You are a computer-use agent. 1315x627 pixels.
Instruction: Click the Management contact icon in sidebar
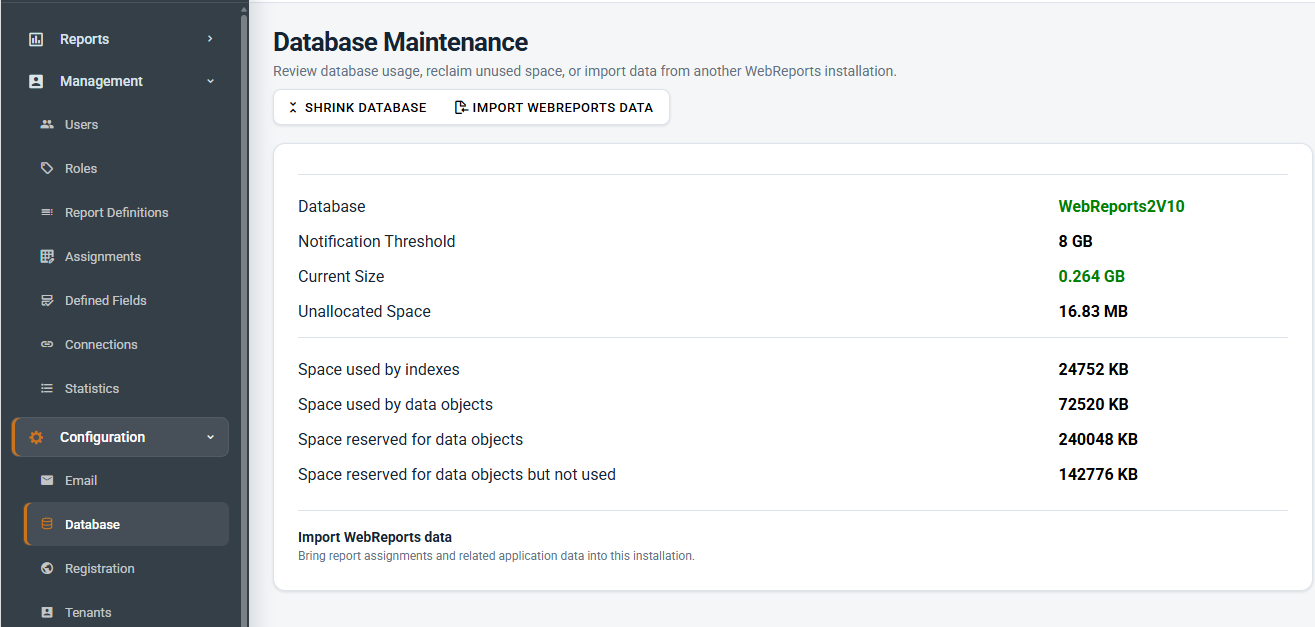pyautogui.click(x=36, y=81)
